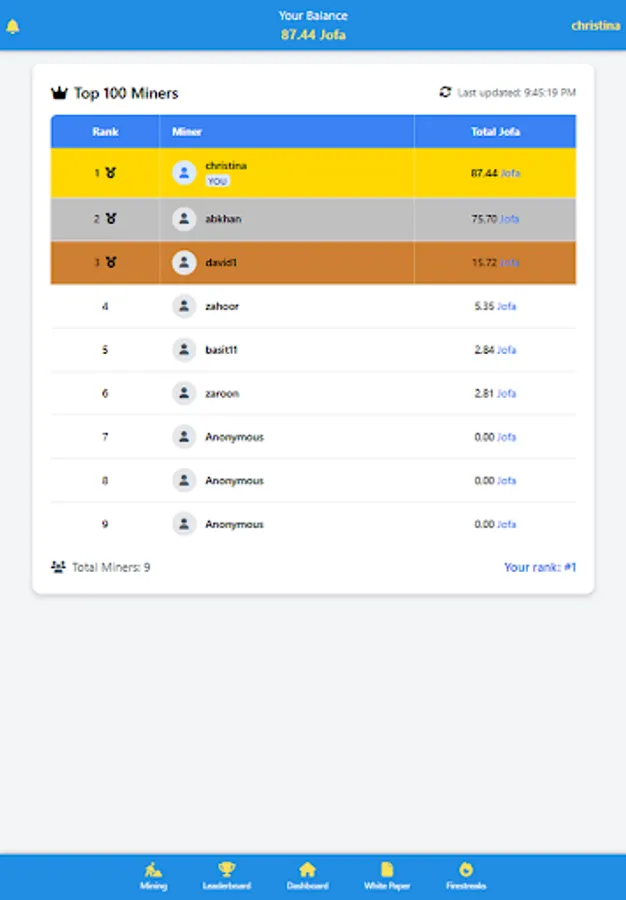Click the christina username in the header
The image size is (626, 900).
point(596,25)
